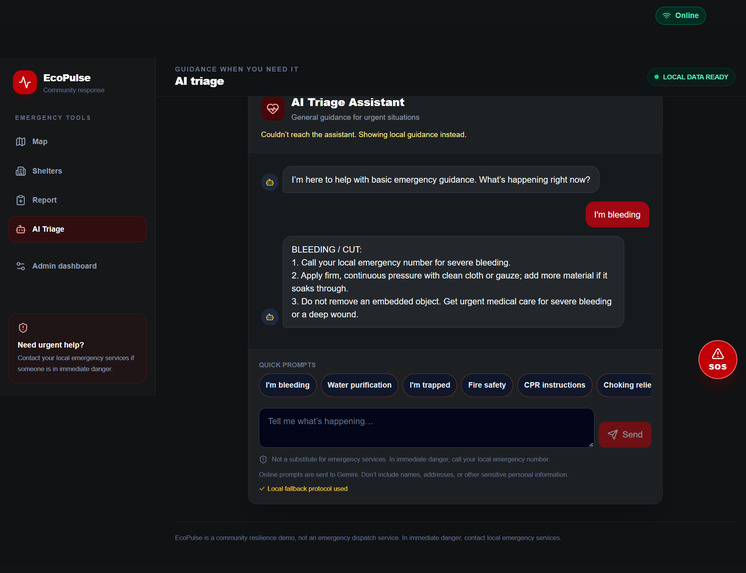Viewport: 746px width, 573px height.
Task: Click the QUICK PROMPTS label
Action: coord(287,365)
